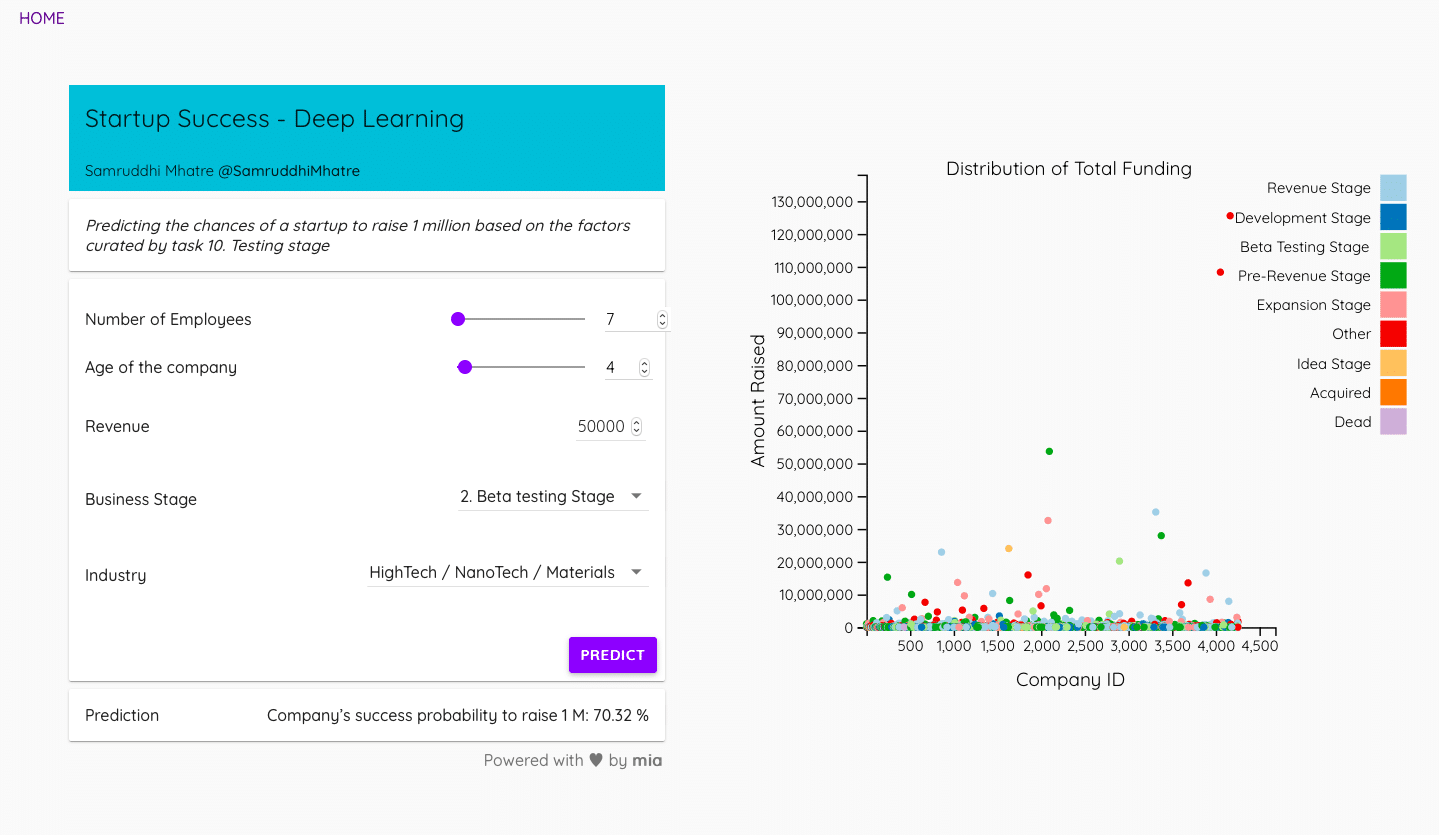Click the PREDICT button
This screenshot has width=1439, height=835.
(613, 655)
